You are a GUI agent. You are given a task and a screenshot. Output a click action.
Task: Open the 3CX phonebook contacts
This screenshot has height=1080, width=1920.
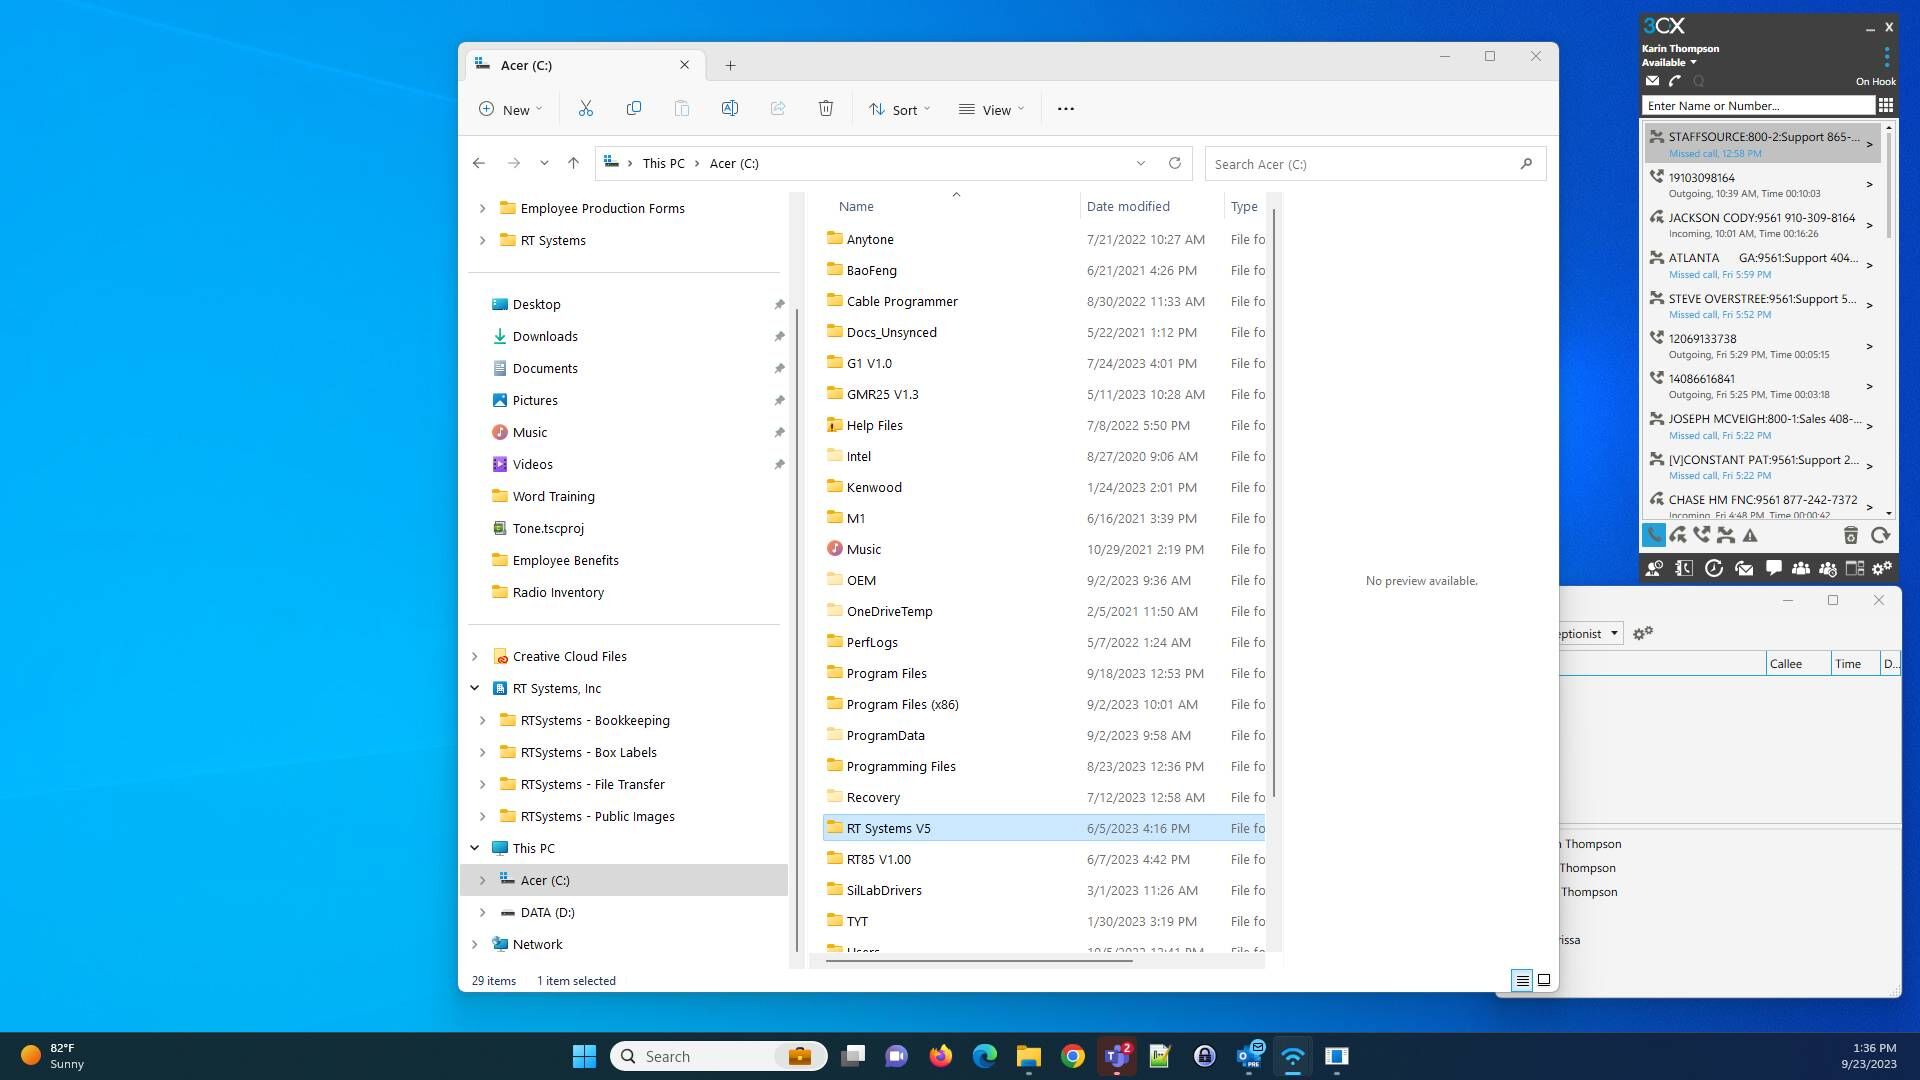point(1684,568)
